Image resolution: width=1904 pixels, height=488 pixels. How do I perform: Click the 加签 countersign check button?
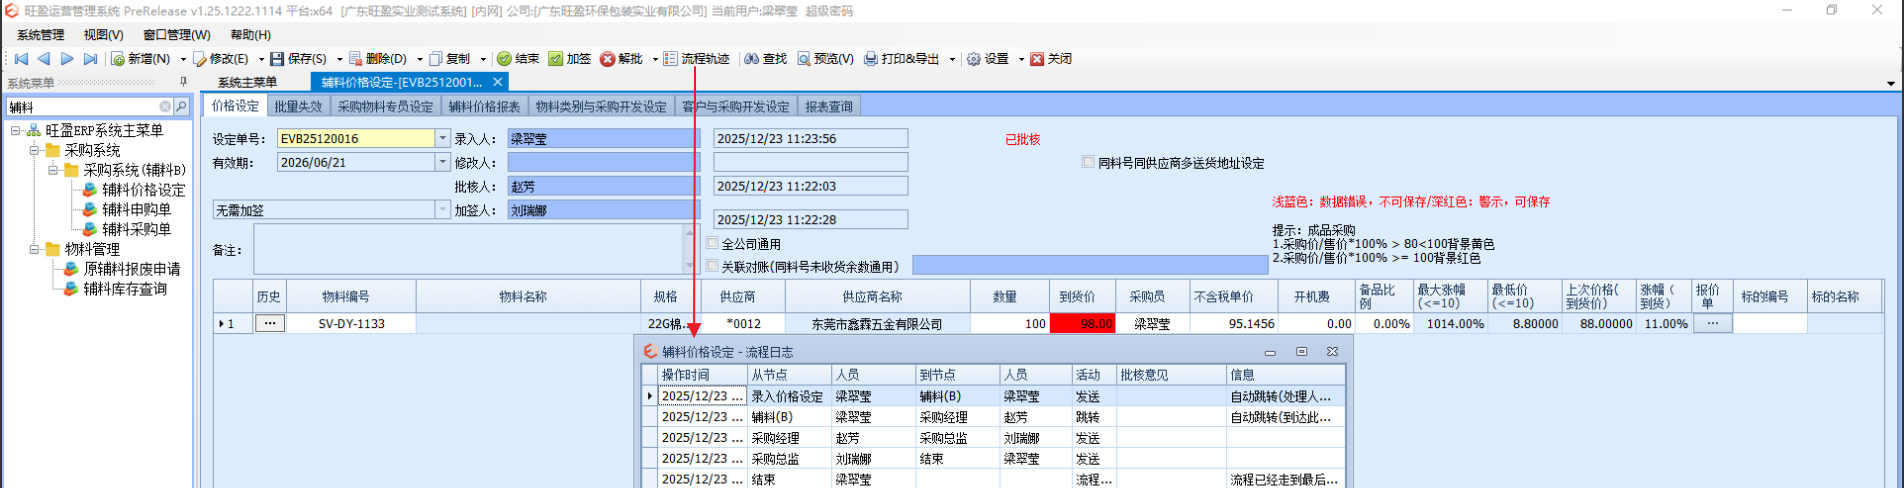tap(570, 59)
